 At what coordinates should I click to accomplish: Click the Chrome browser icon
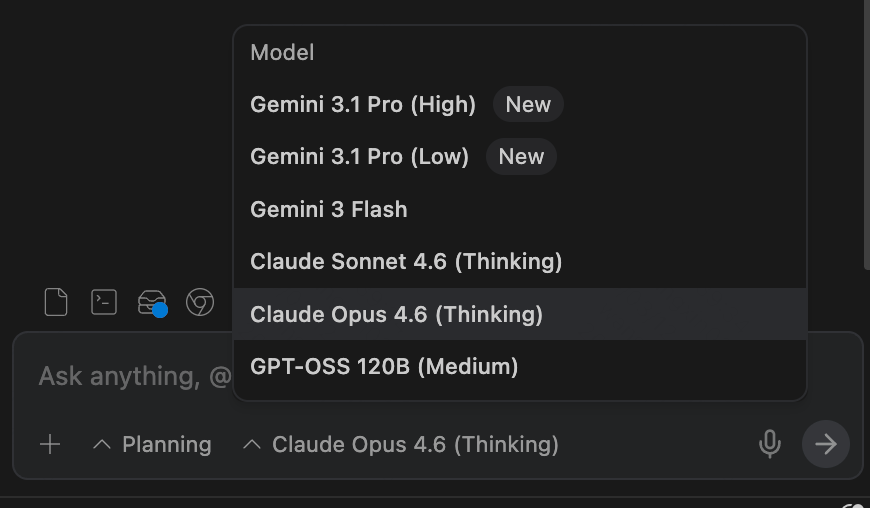(x=200, y=302)
